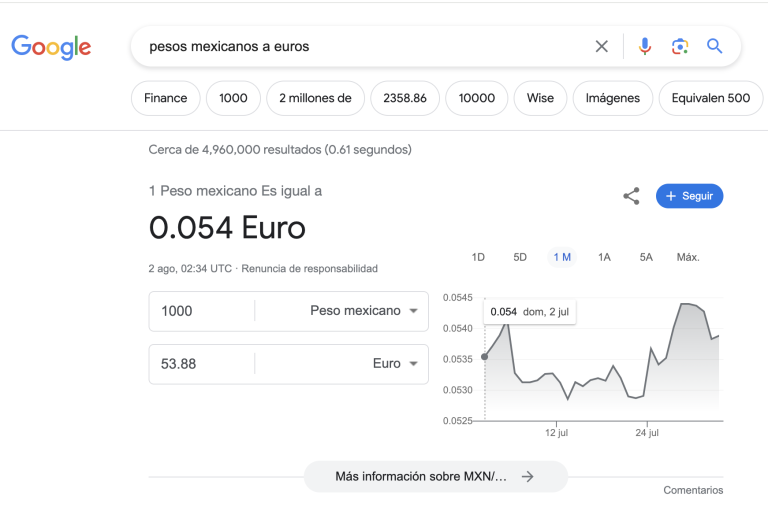Follow the MXN/EUR pair with Seguir
This screenshot has height=529, width=768.
pos(689,197)
